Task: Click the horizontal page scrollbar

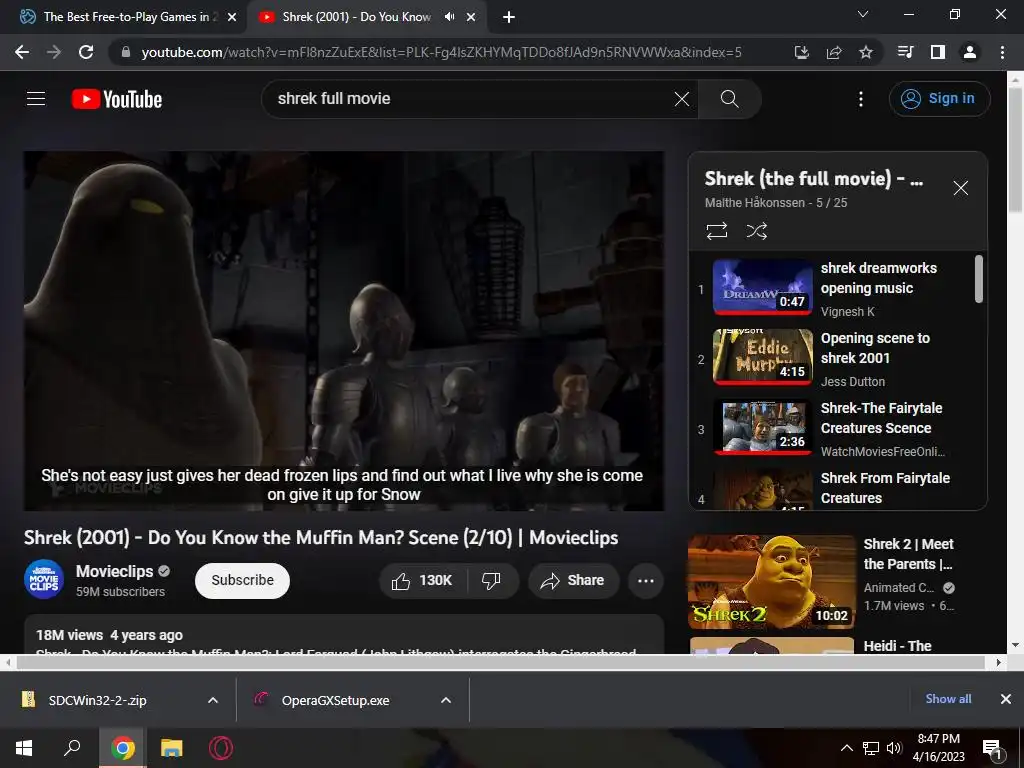Action: 500,662
